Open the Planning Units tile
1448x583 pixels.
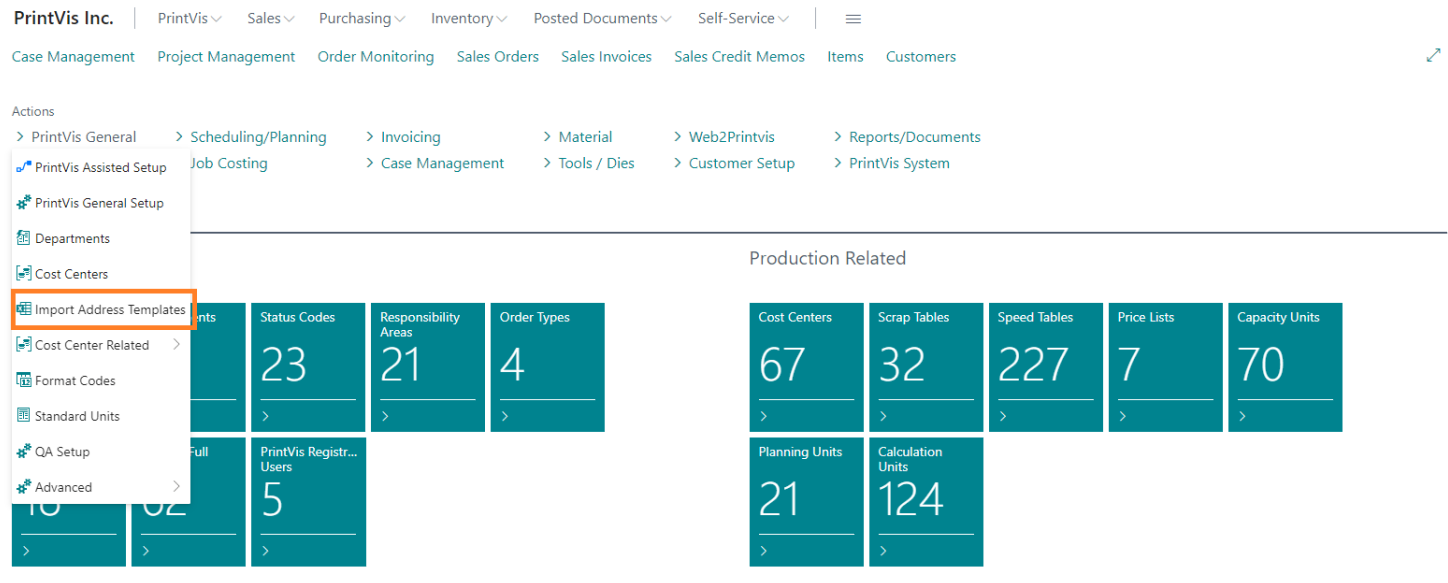click(806, 502)
